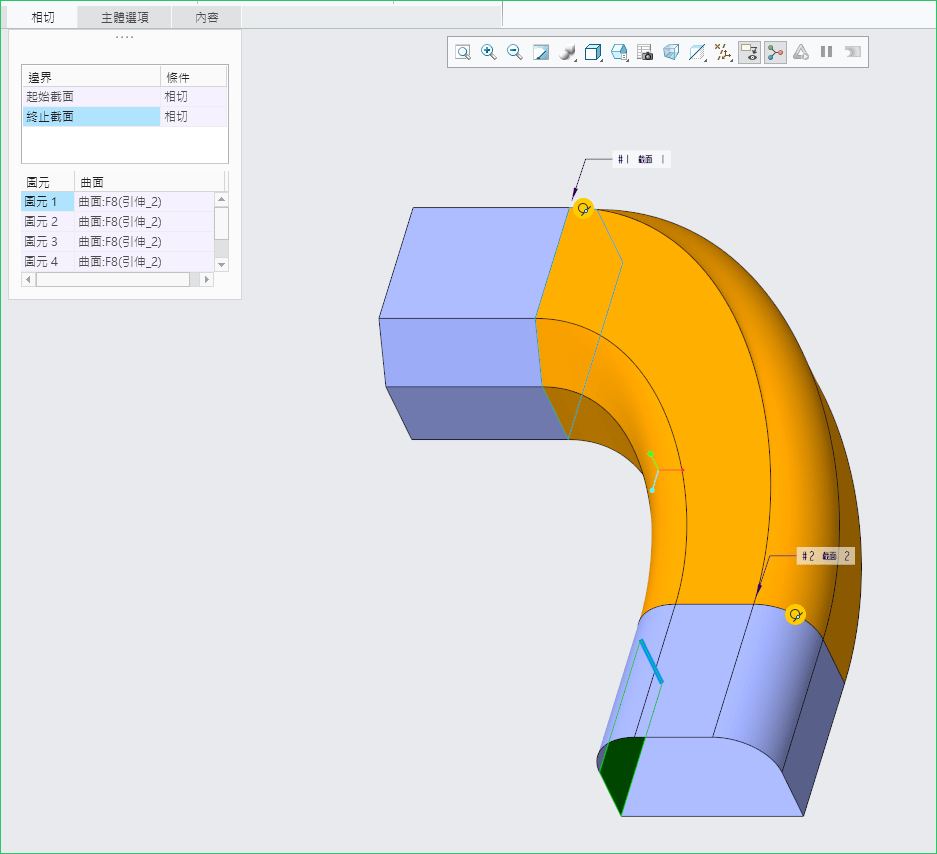
Task: Click the #2 截面 2 label in the viewport
Action: [x=826, y=556]
